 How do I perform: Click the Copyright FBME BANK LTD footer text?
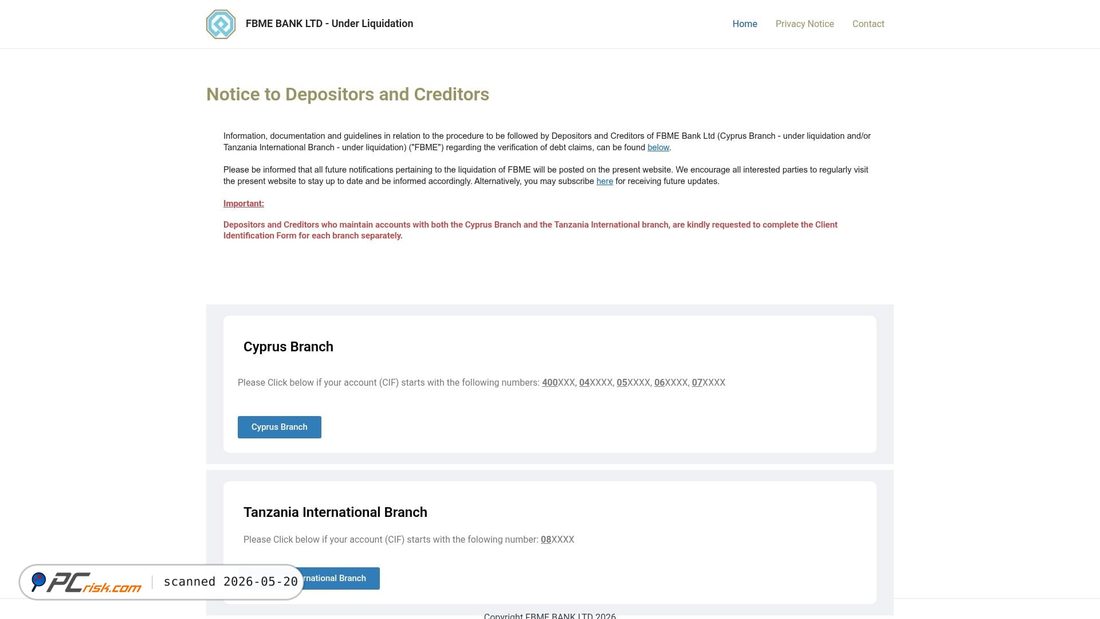coord(550,615)
